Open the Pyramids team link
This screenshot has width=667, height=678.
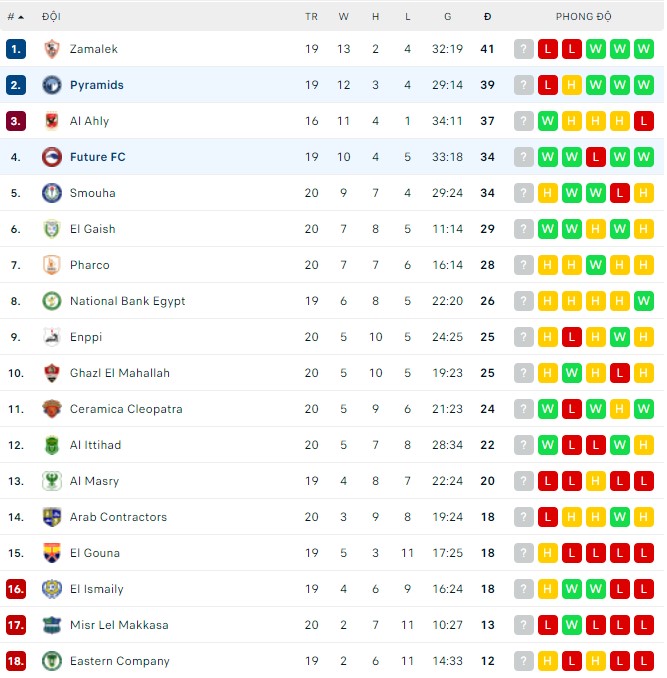[x=97, y=85]
